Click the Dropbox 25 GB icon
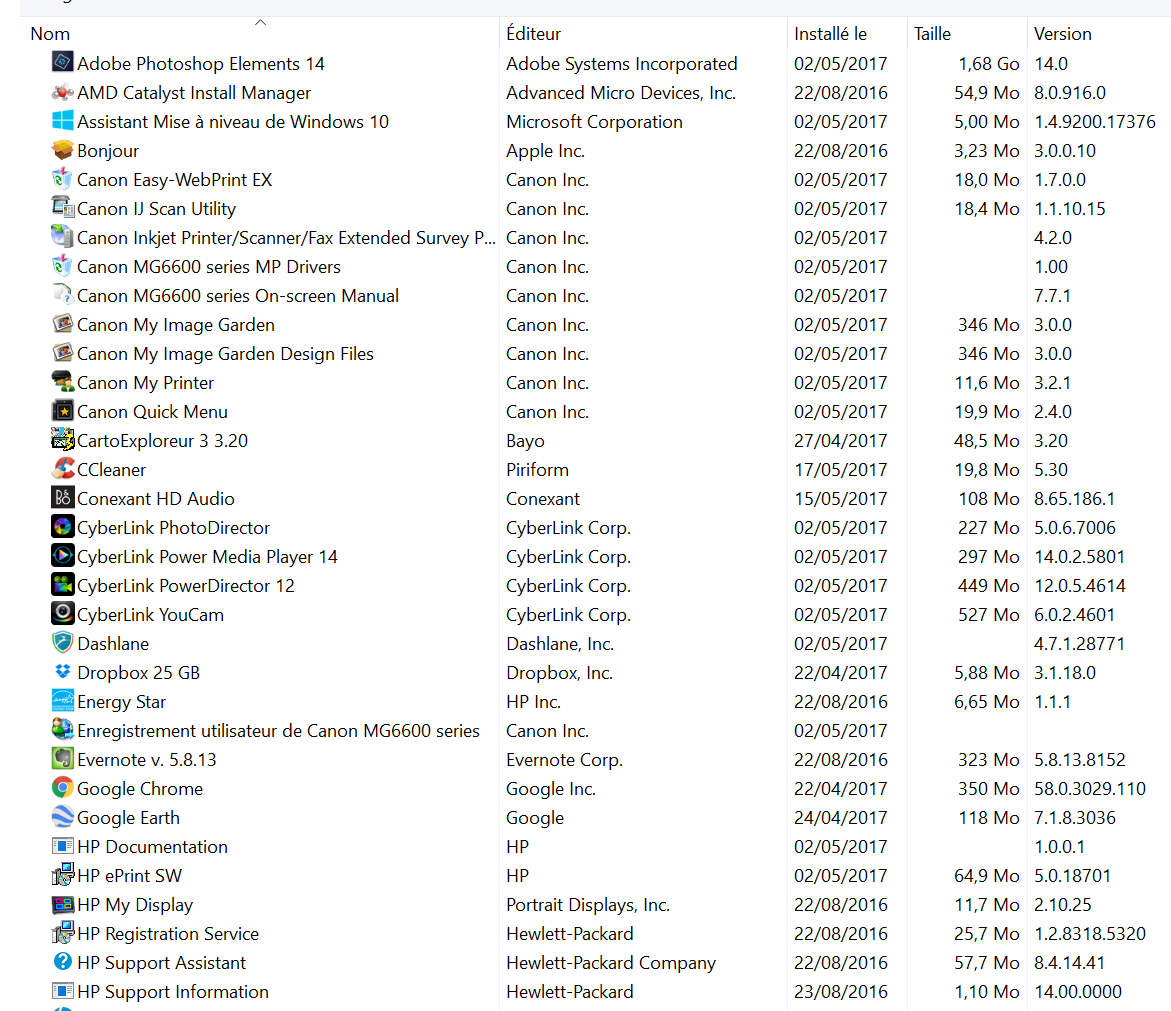1171x1011 pixels. point(63,671)
